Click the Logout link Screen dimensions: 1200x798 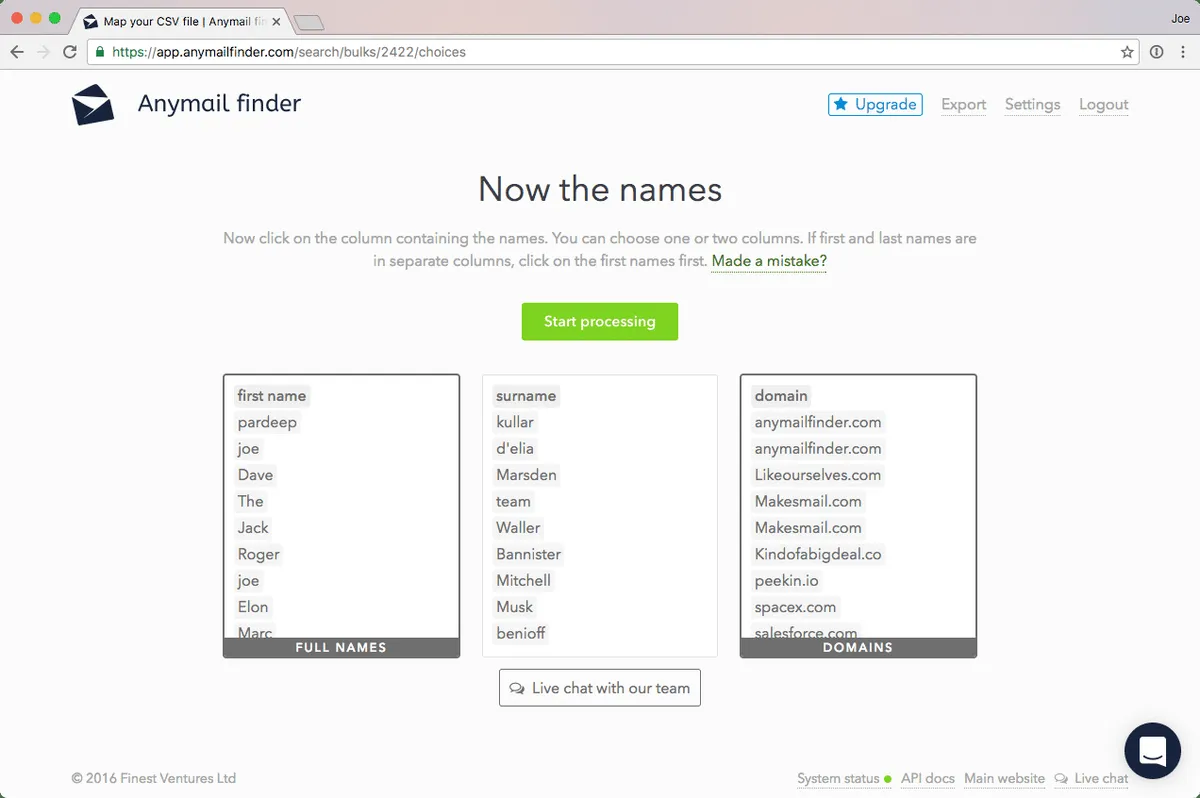click(x=1103, y=104)
